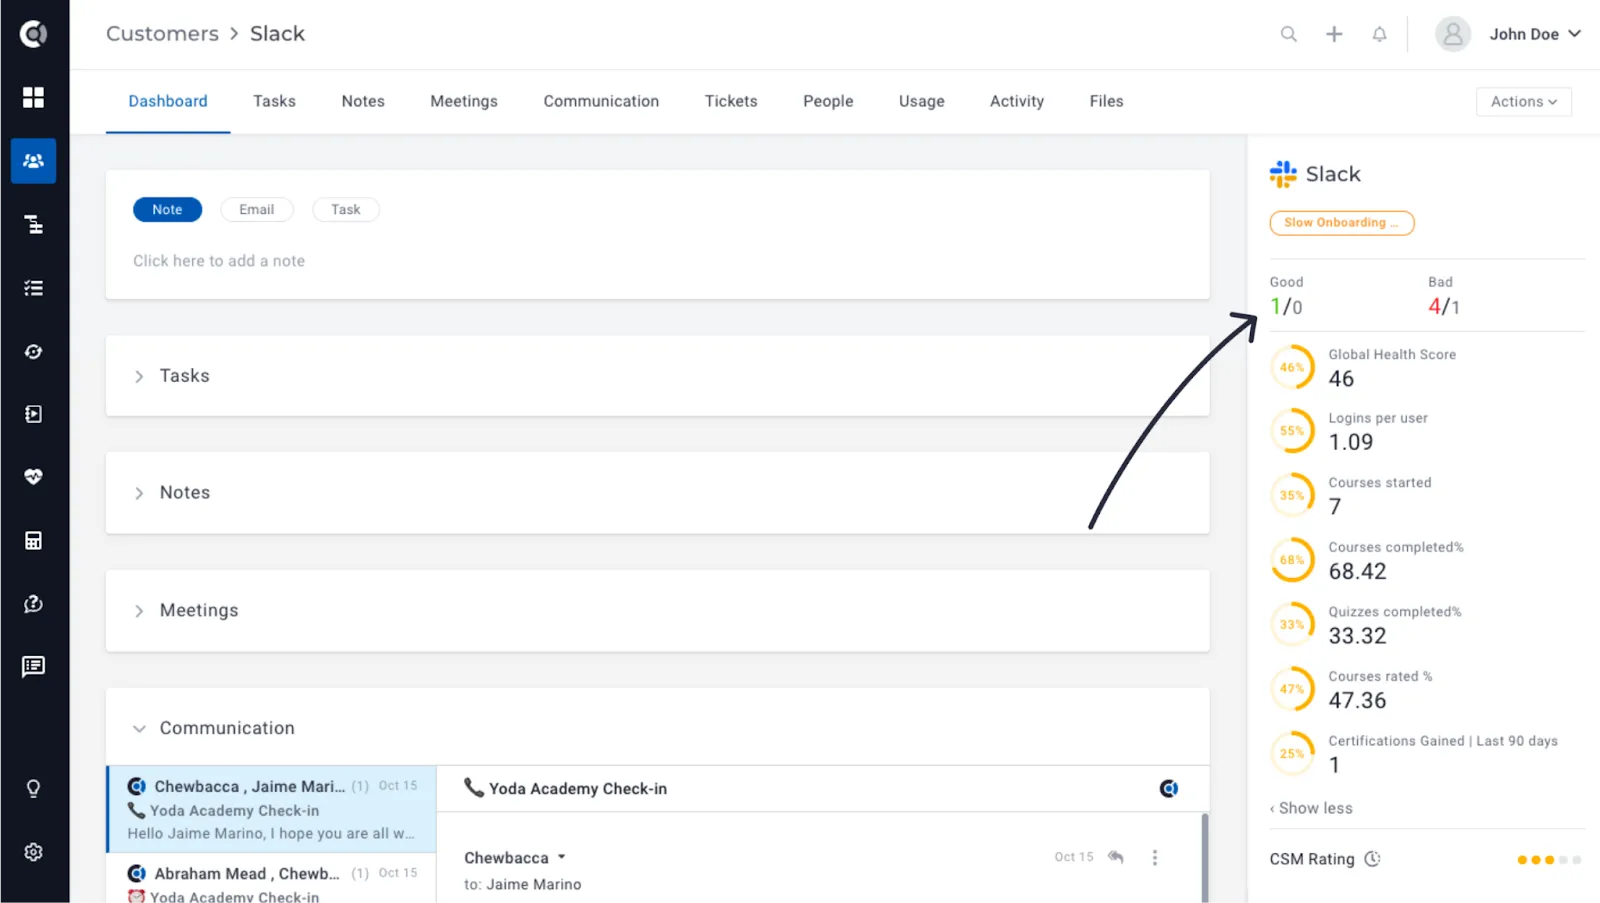Open the hierarchy icon in sidebar

pyautogui.click(x=33, y=224)
